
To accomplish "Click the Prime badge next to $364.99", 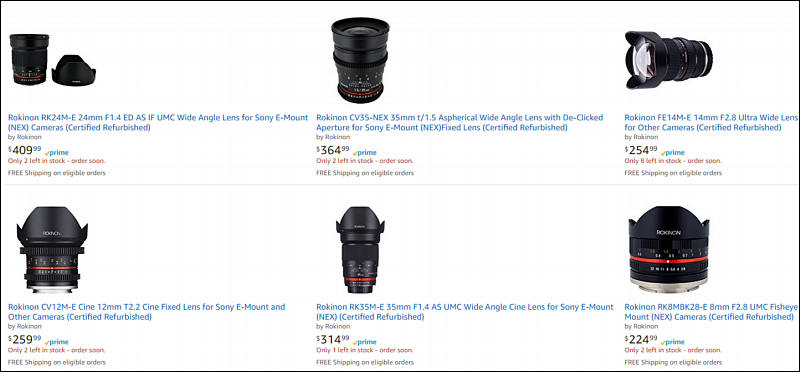I will click(365, 153).
